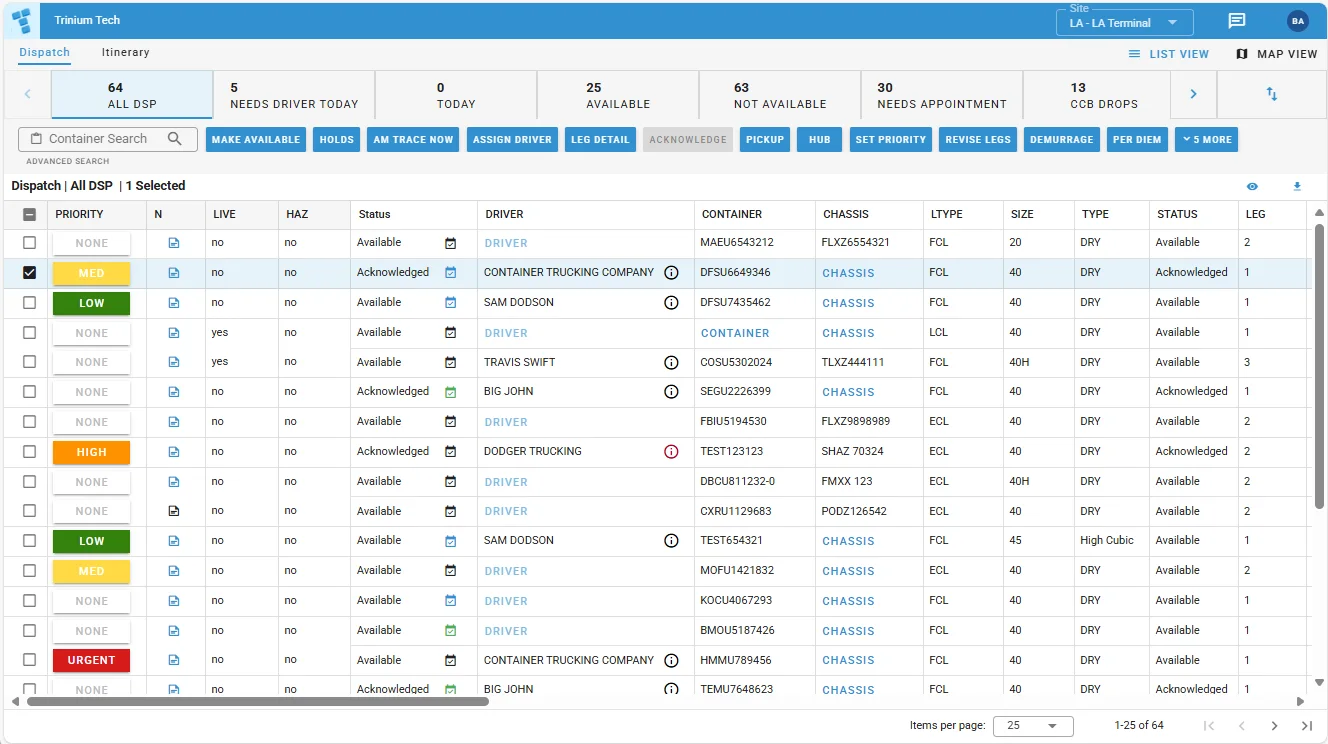Screen dimensions: 1328x744
Task: Switch to Map View
Action: click(x=1277, y=54)
